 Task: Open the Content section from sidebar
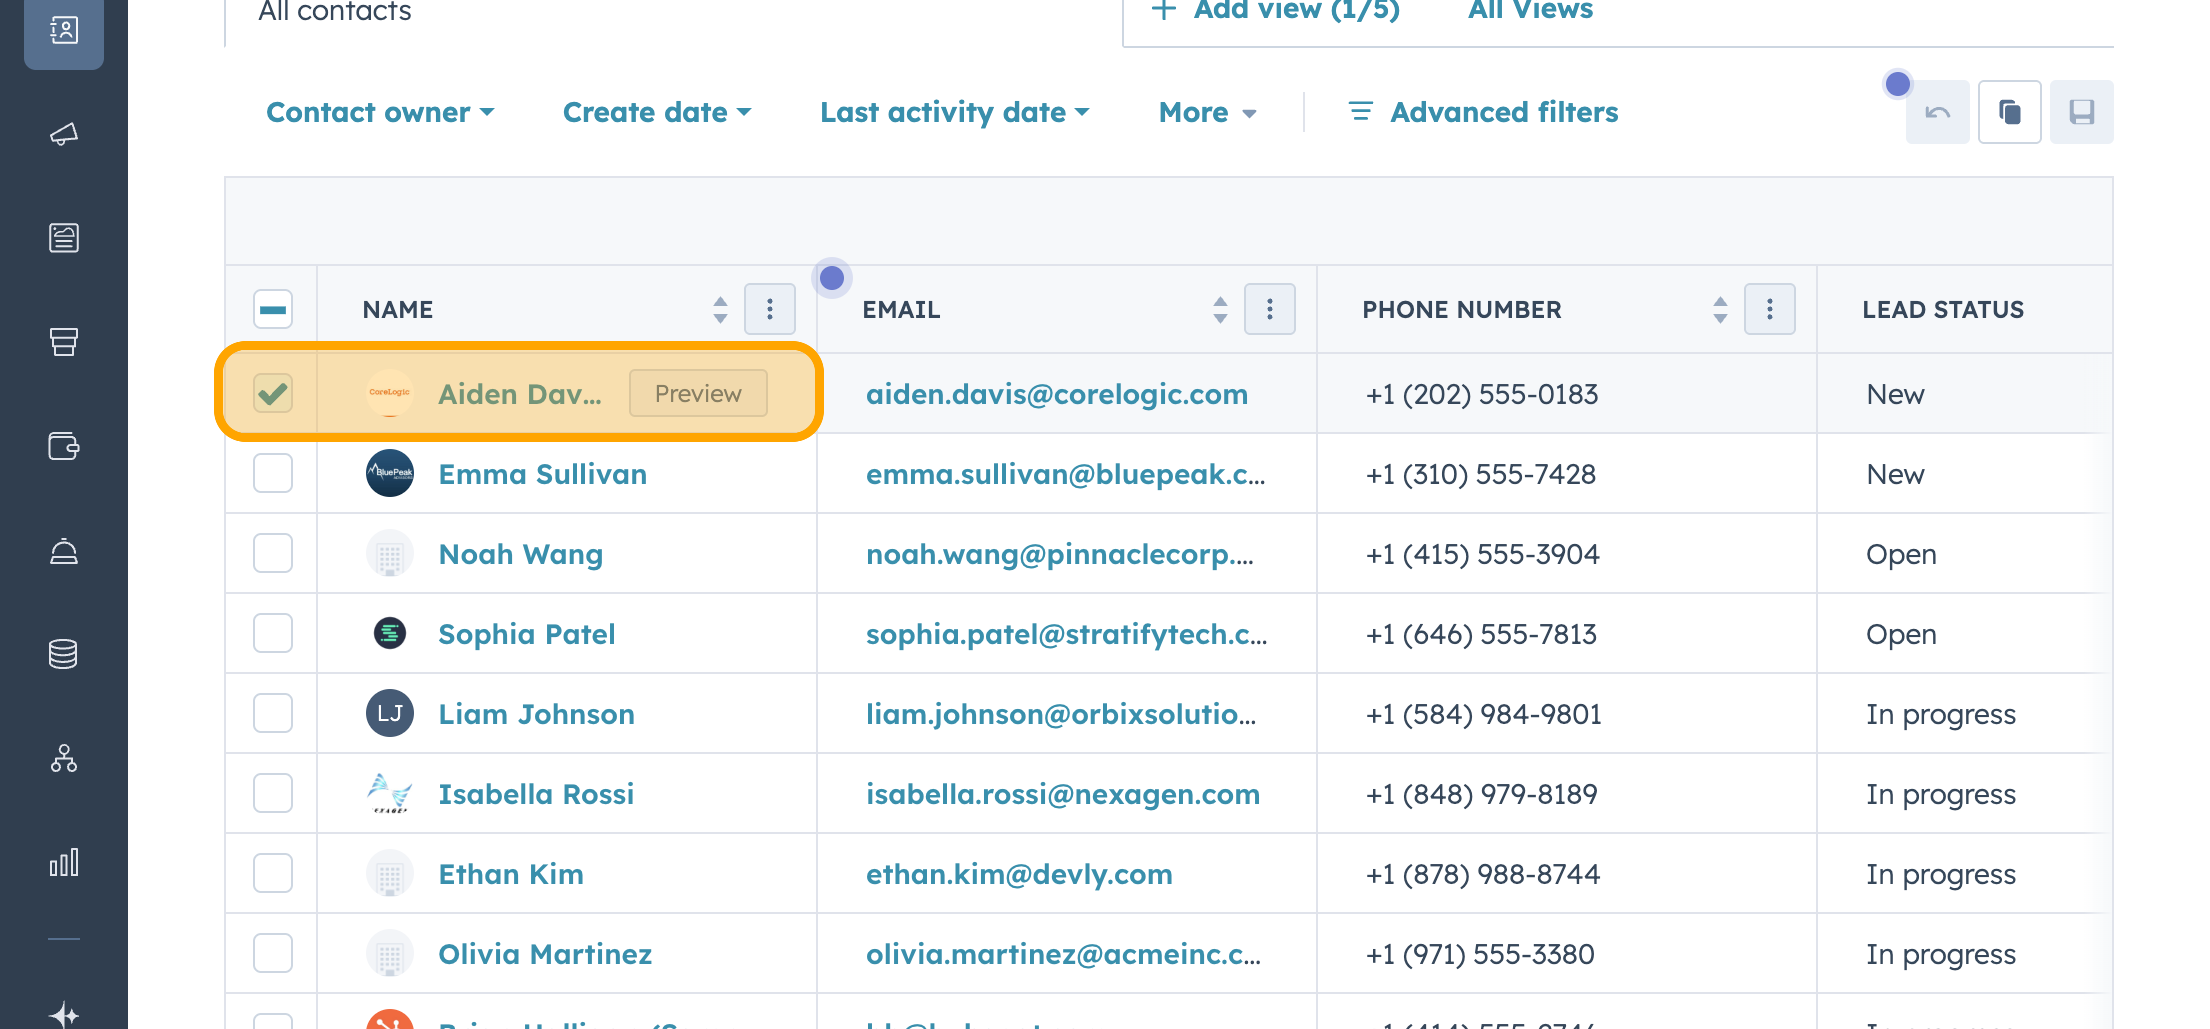[x=64, y=237]
